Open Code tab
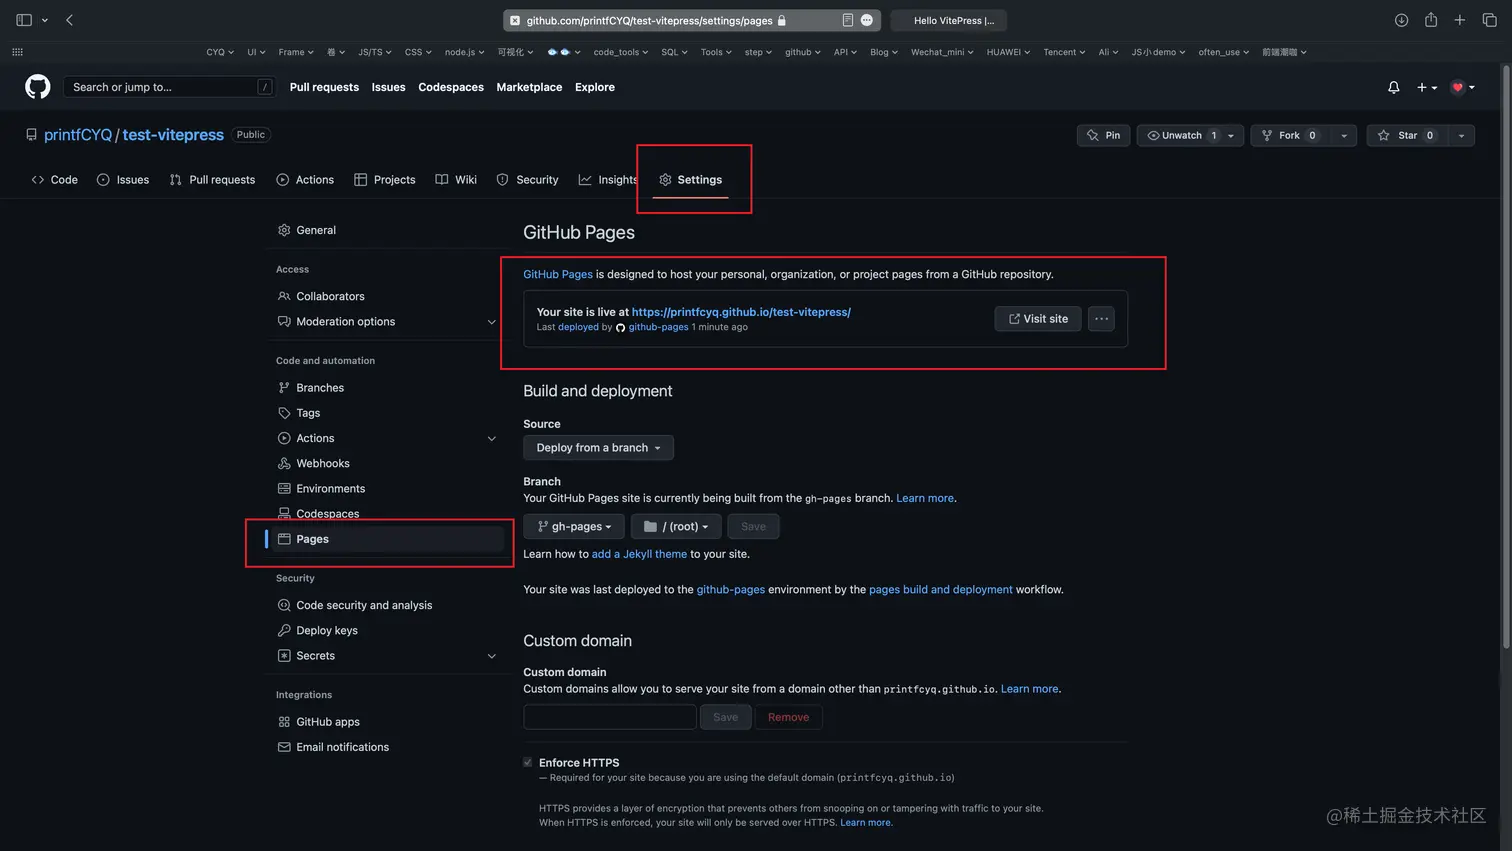 pos(54,180)
